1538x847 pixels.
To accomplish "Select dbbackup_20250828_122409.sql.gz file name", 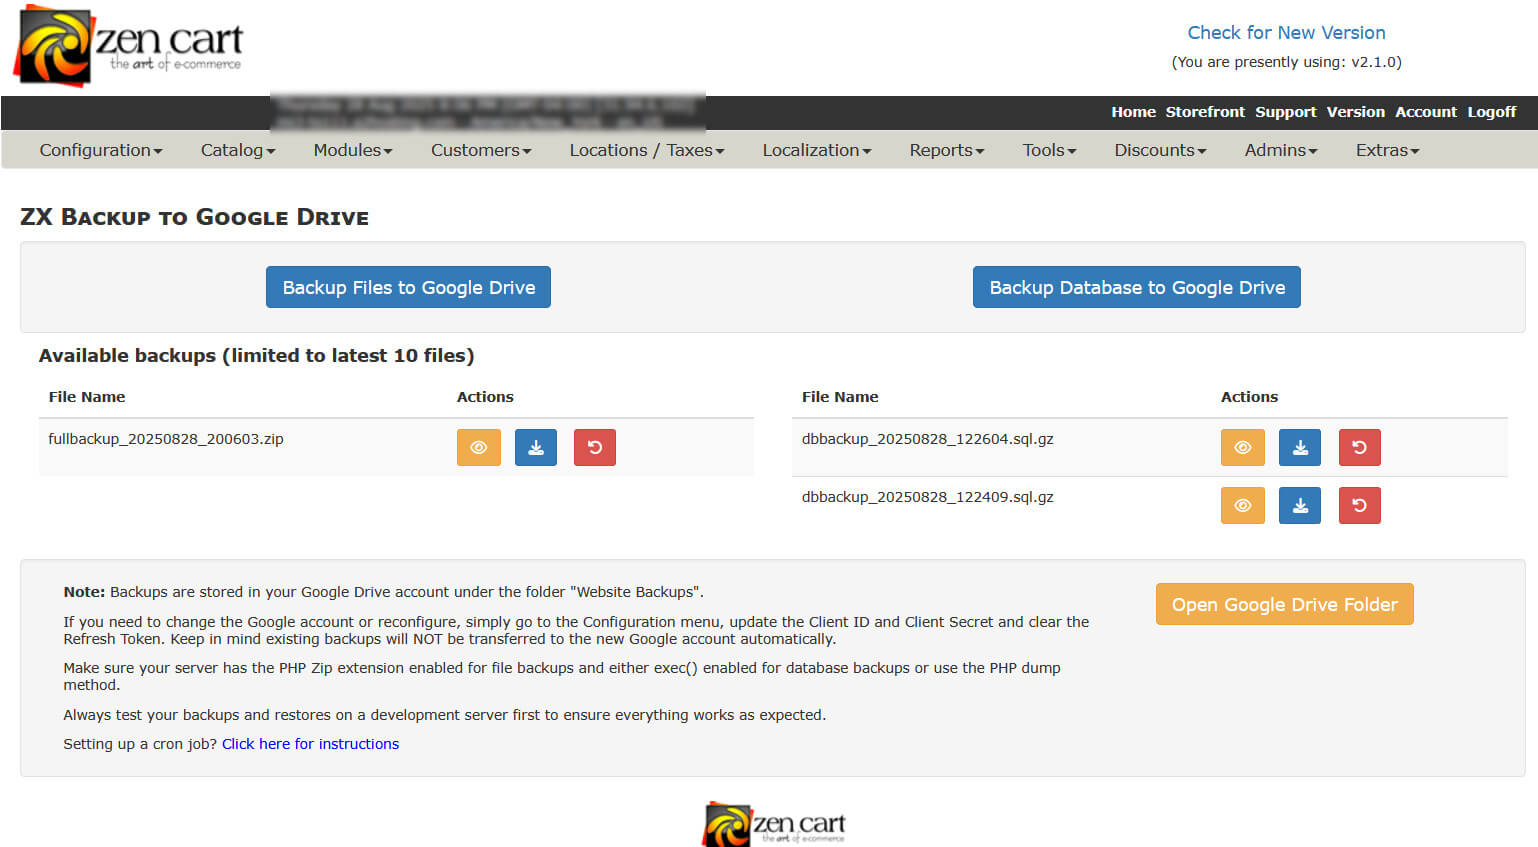I will tap(928, 497).
